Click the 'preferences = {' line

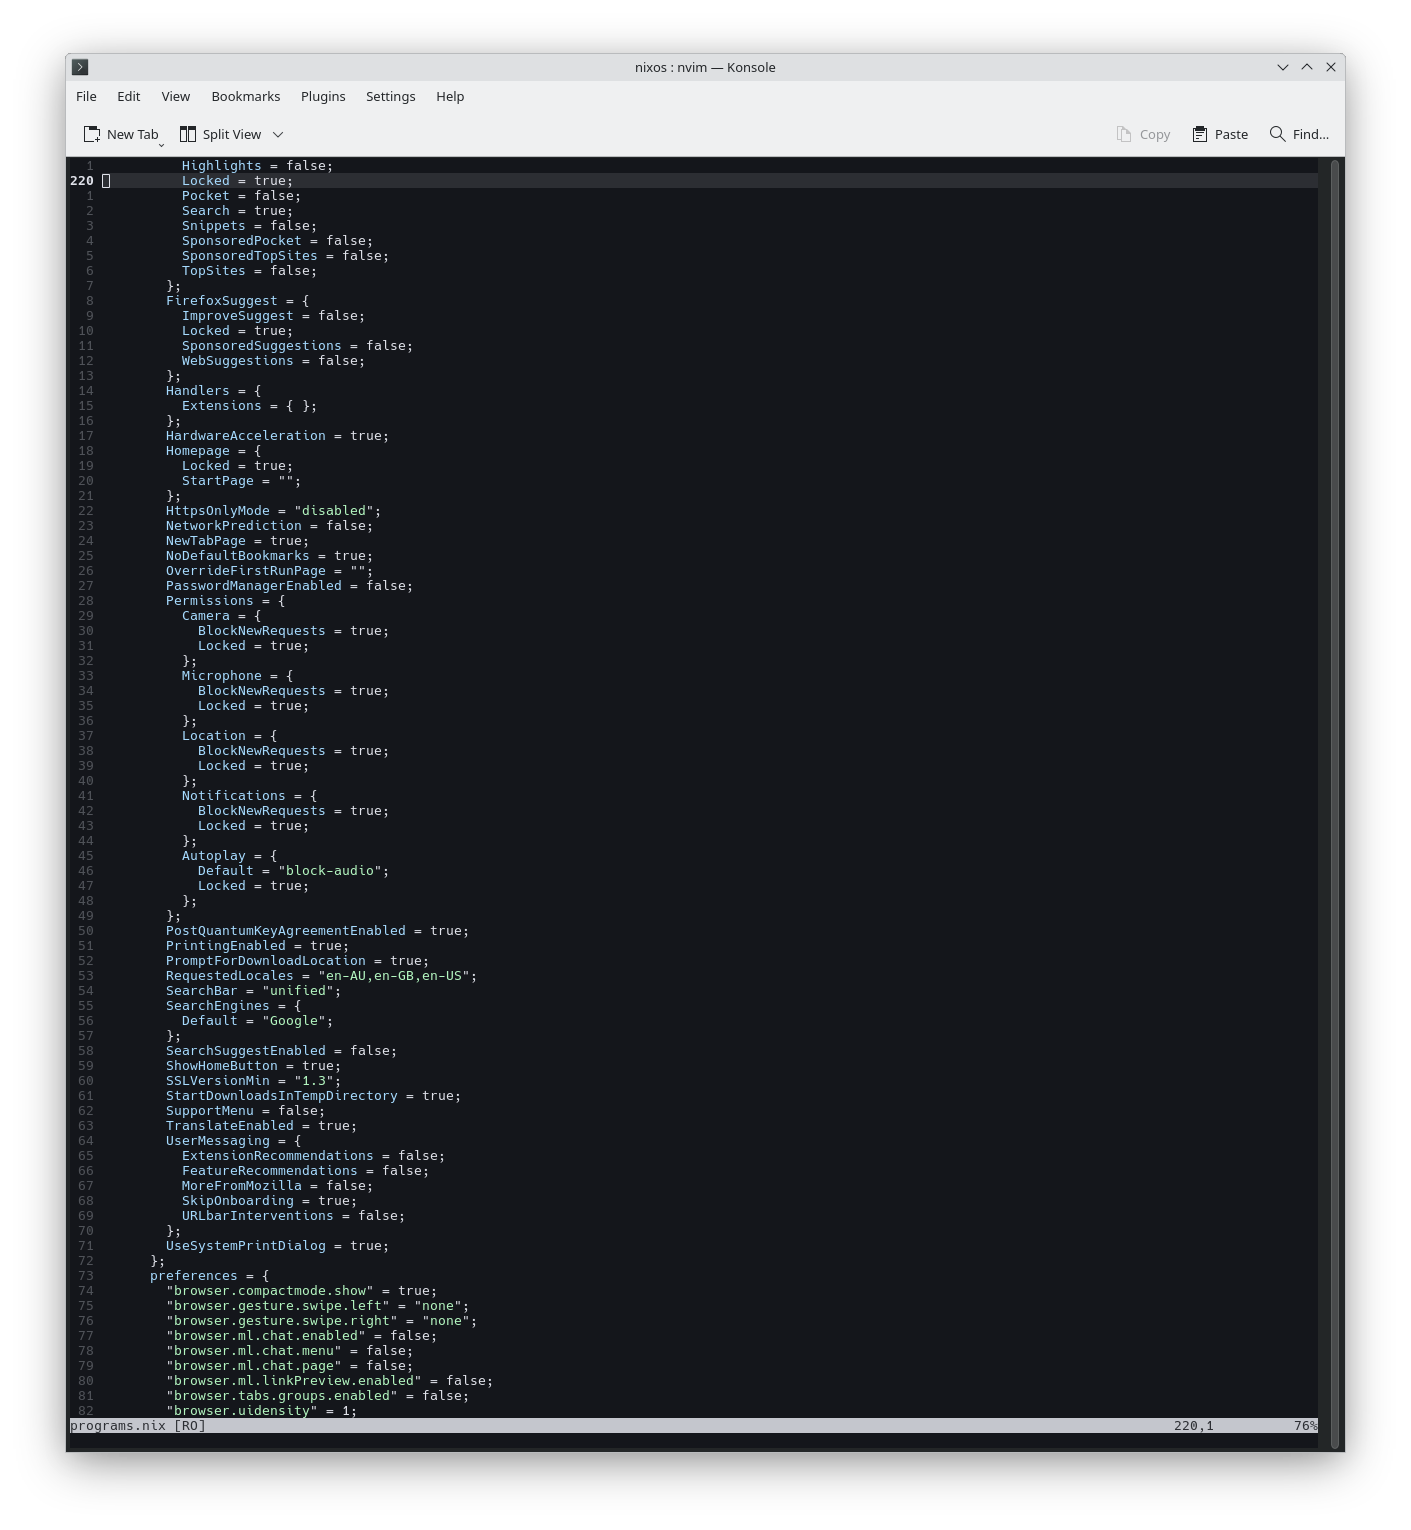[209, 1276]
